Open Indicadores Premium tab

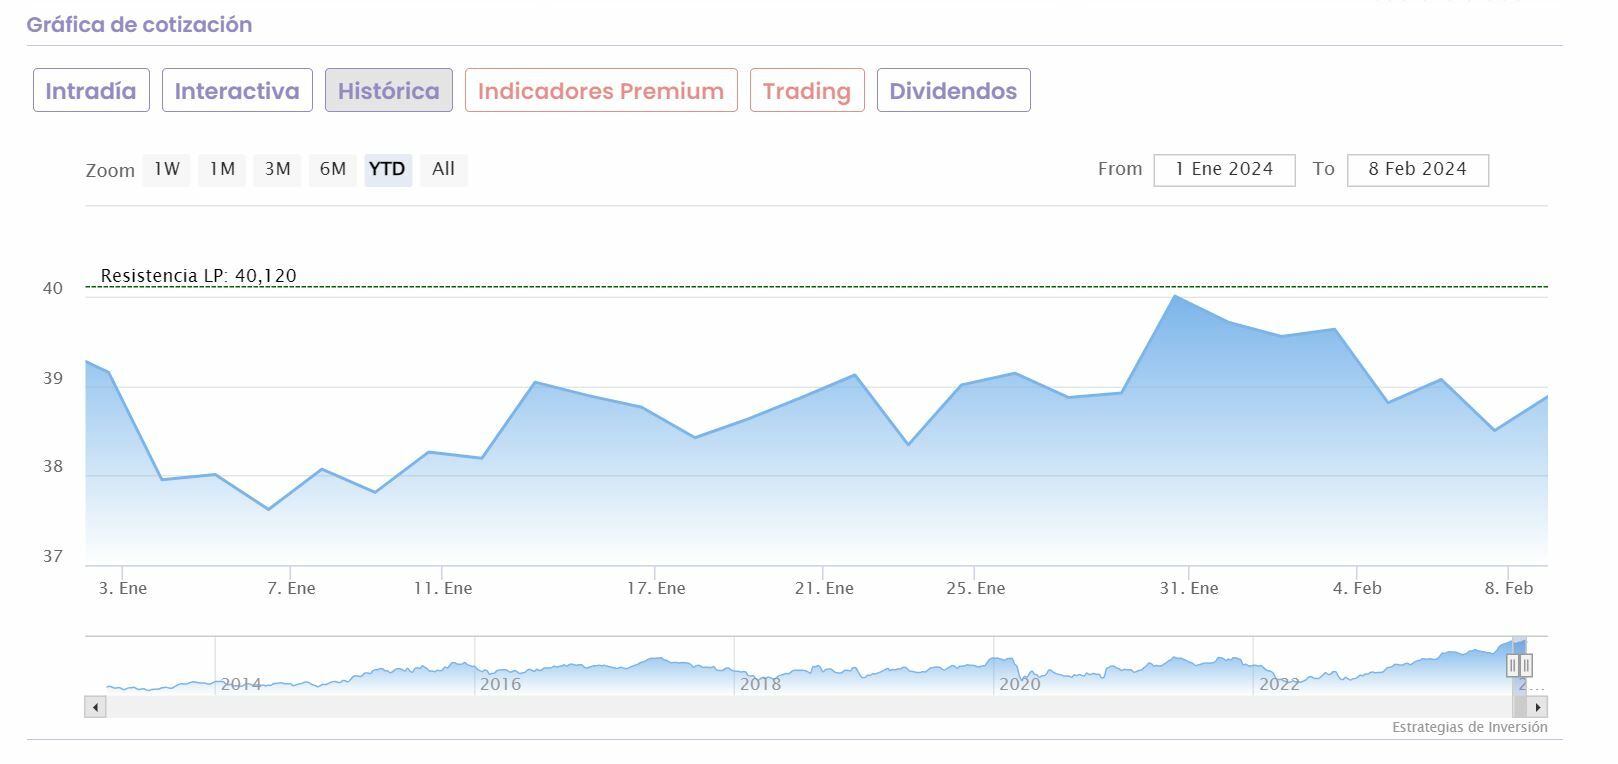coord(601,91)
